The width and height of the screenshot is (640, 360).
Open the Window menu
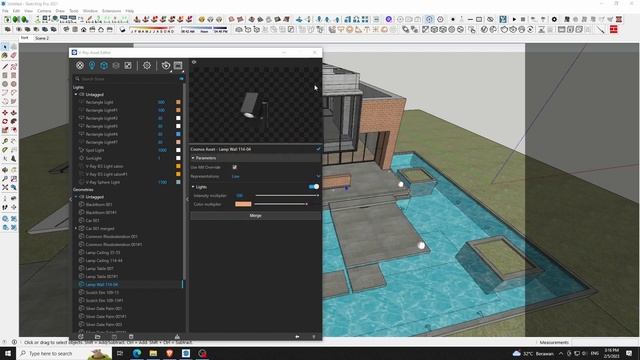pos(90,11)
